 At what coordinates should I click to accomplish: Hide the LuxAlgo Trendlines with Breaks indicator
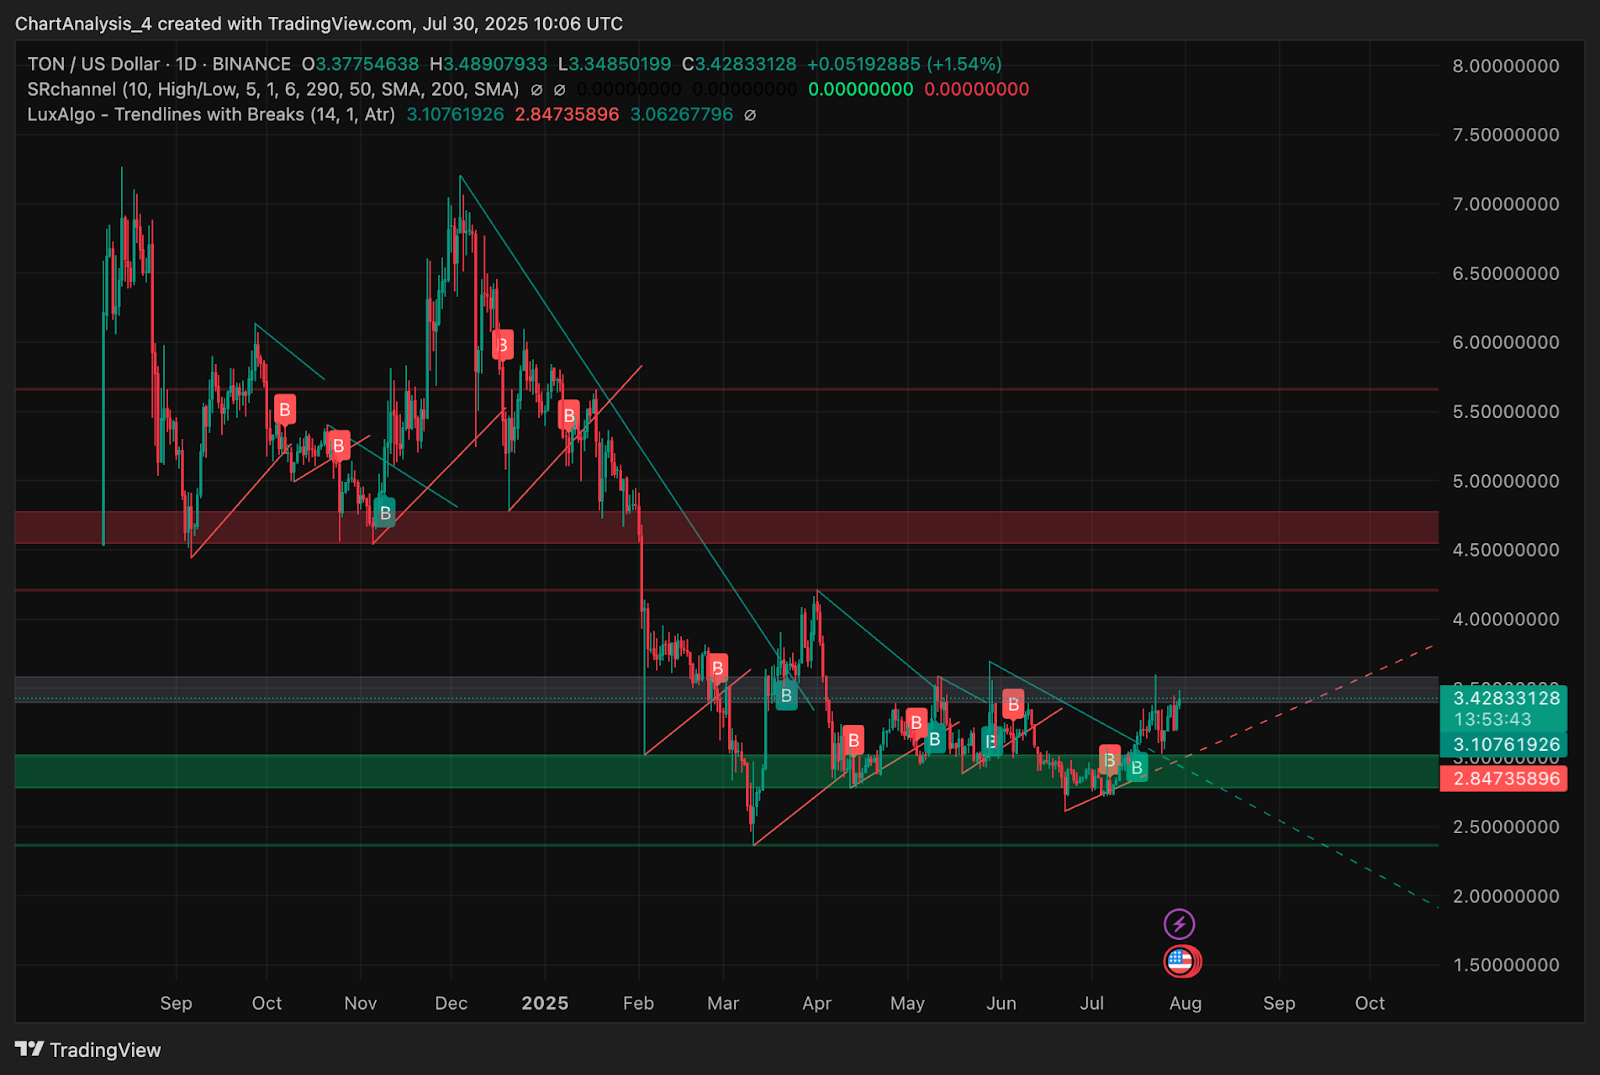(750, 114)
